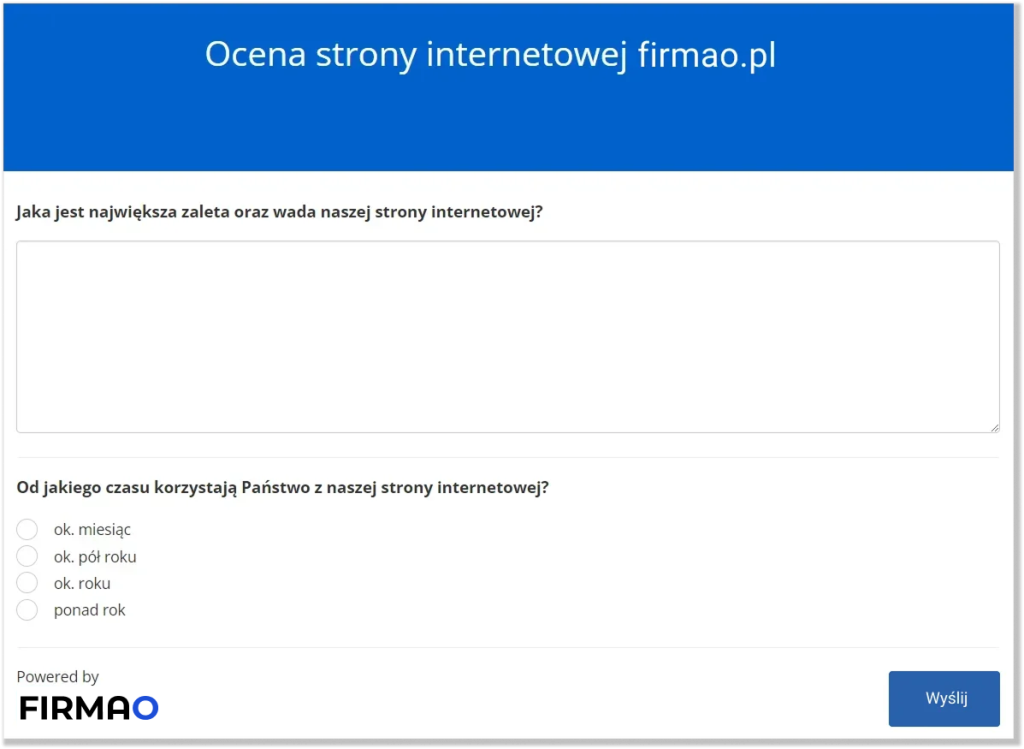Click the Wyślij submit button
The image size is (1024, 749).
point(943,698)
